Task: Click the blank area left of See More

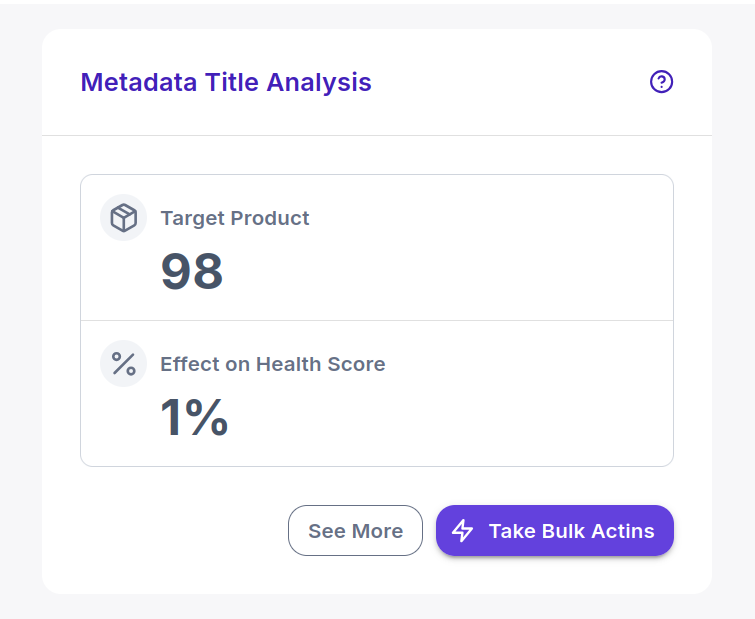Action: point(183,530)
